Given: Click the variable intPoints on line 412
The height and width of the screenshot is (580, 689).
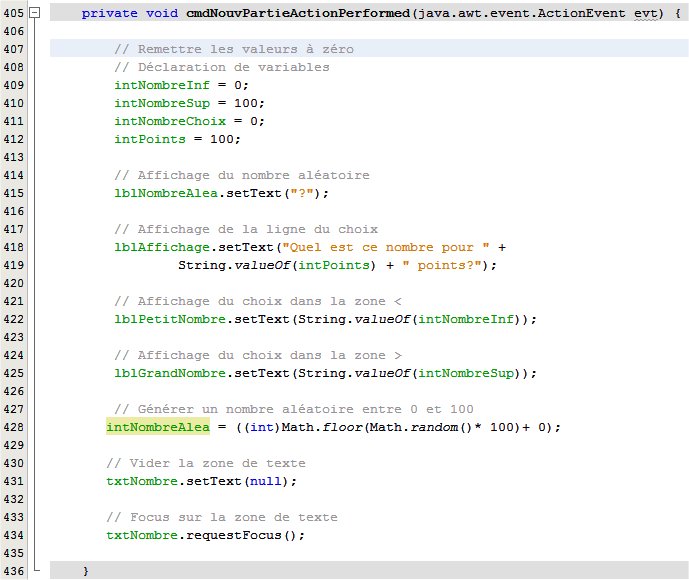Looking at the screenshot, I should (150, 139).
